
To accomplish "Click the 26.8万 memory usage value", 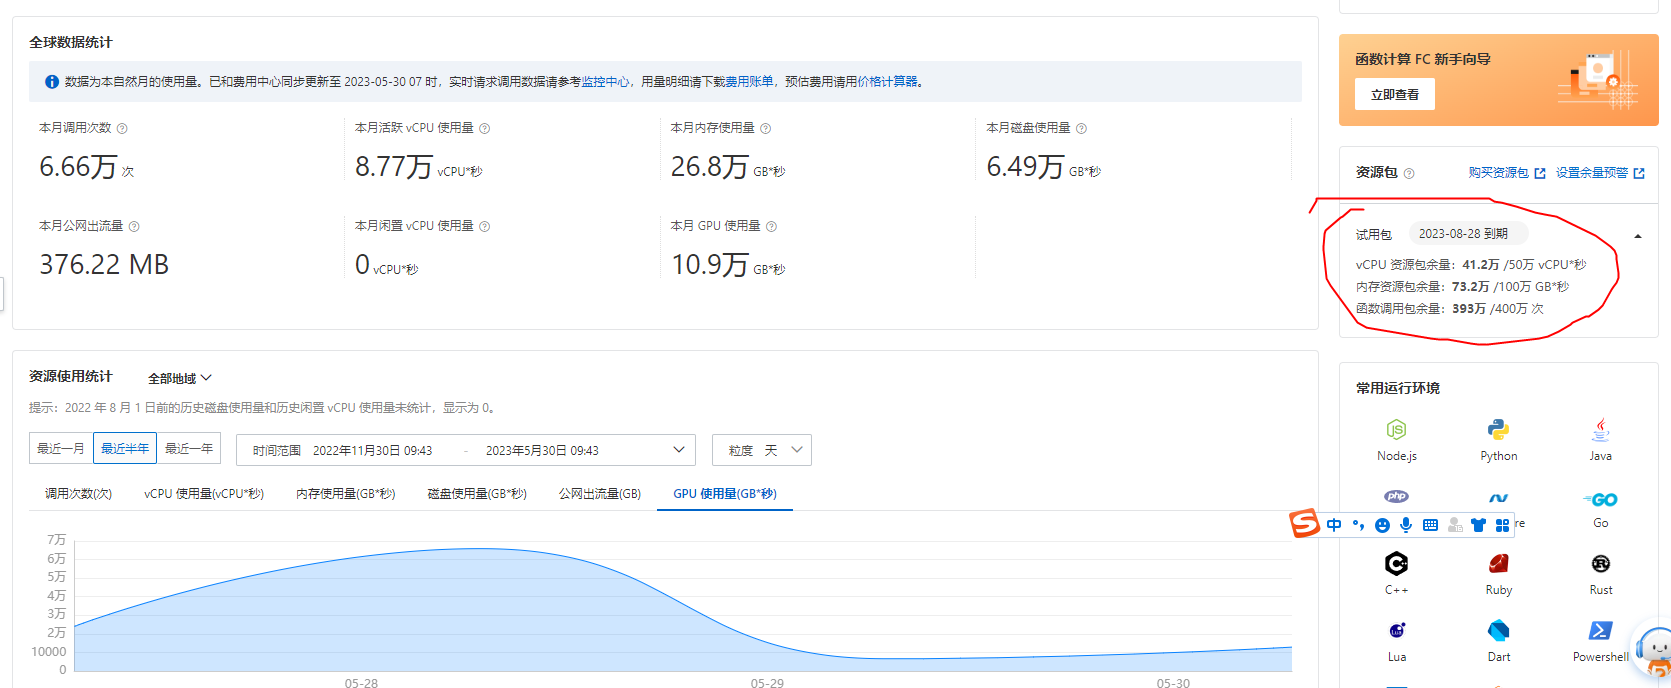I will tap(710, 167).
